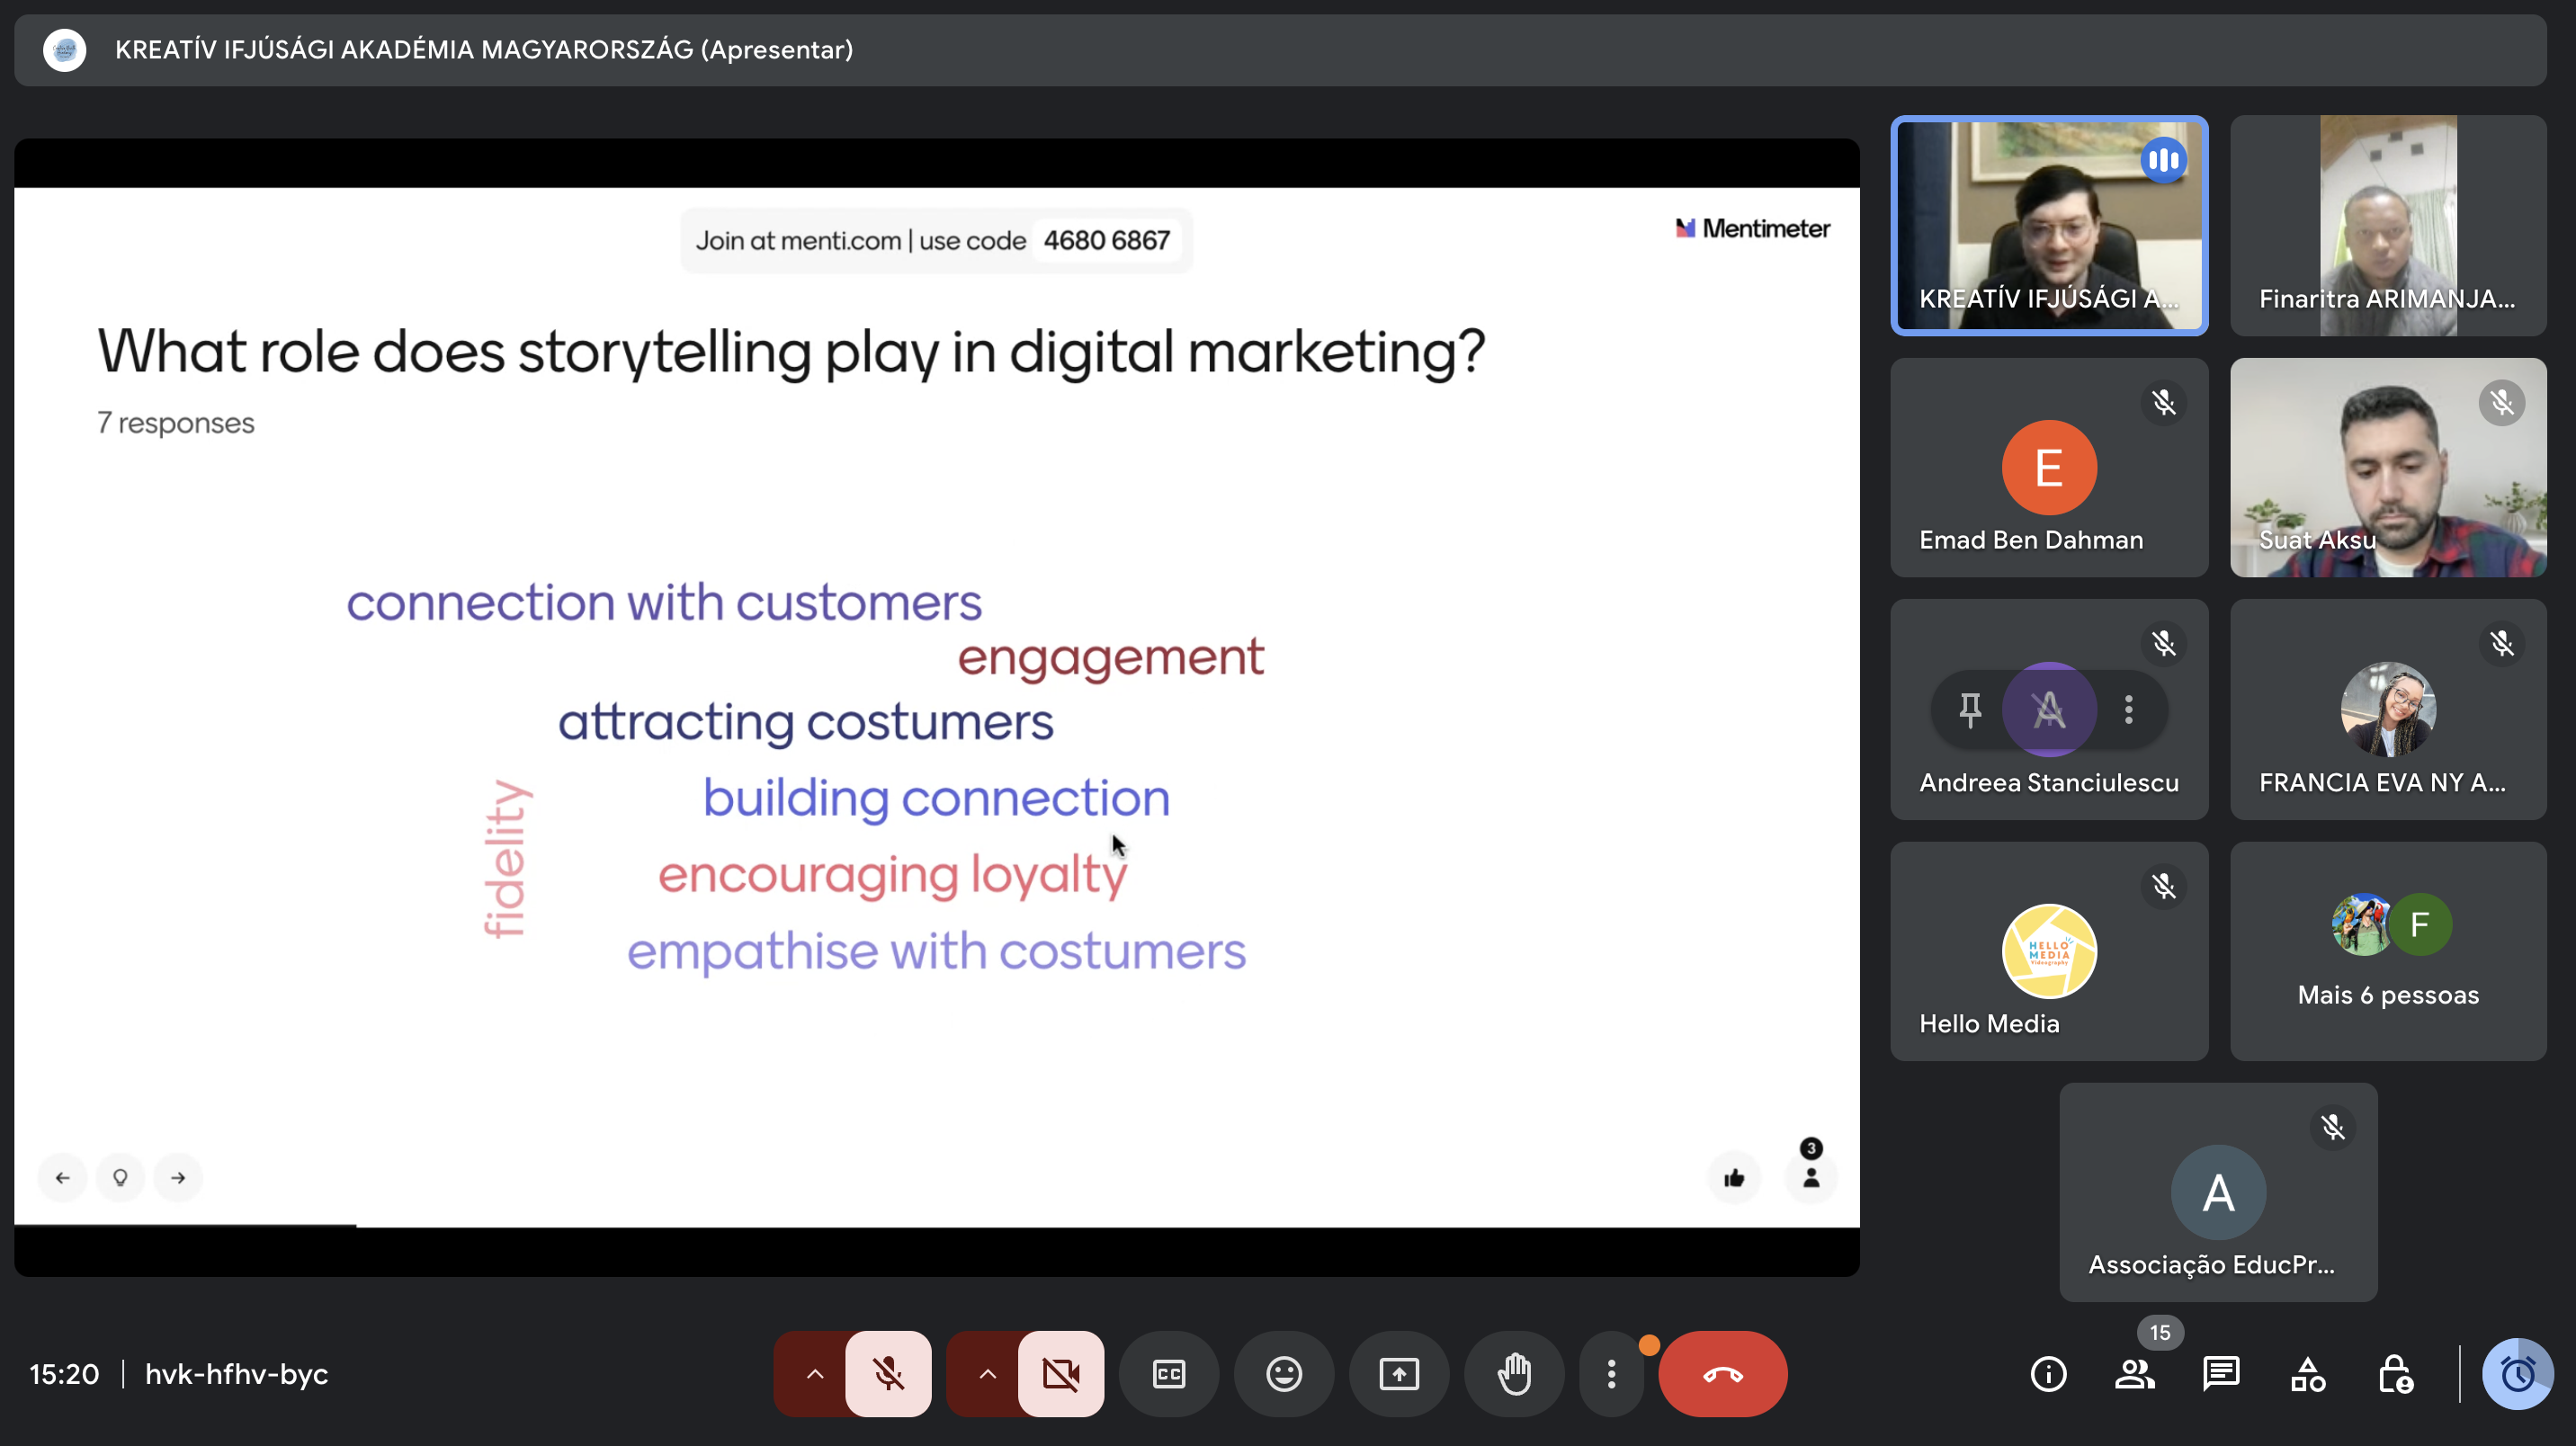Expand video settings chevron

(987, 1374)
